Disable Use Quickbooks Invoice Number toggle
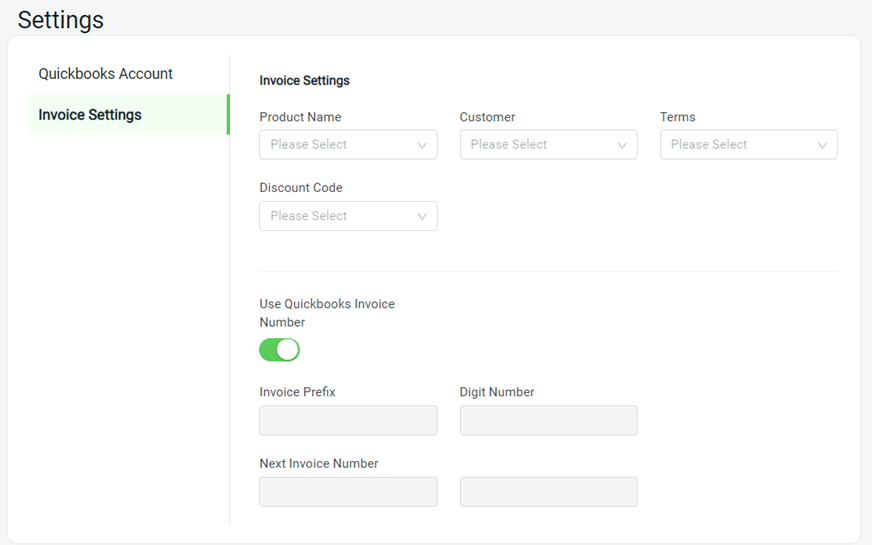 click(279, 350)
